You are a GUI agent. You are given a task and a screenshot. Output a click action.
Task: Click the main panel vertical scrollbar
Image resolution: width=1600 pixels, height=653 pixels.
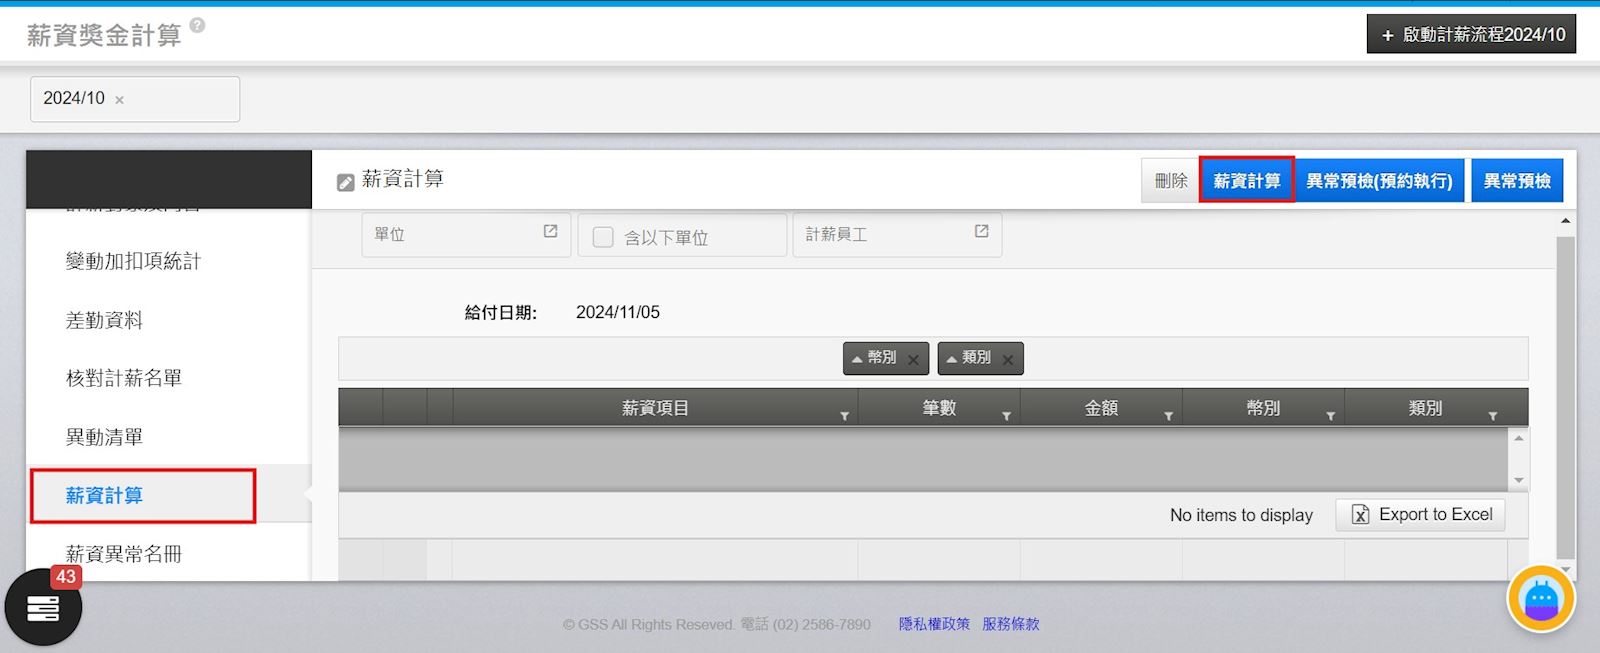[1565, 400]
